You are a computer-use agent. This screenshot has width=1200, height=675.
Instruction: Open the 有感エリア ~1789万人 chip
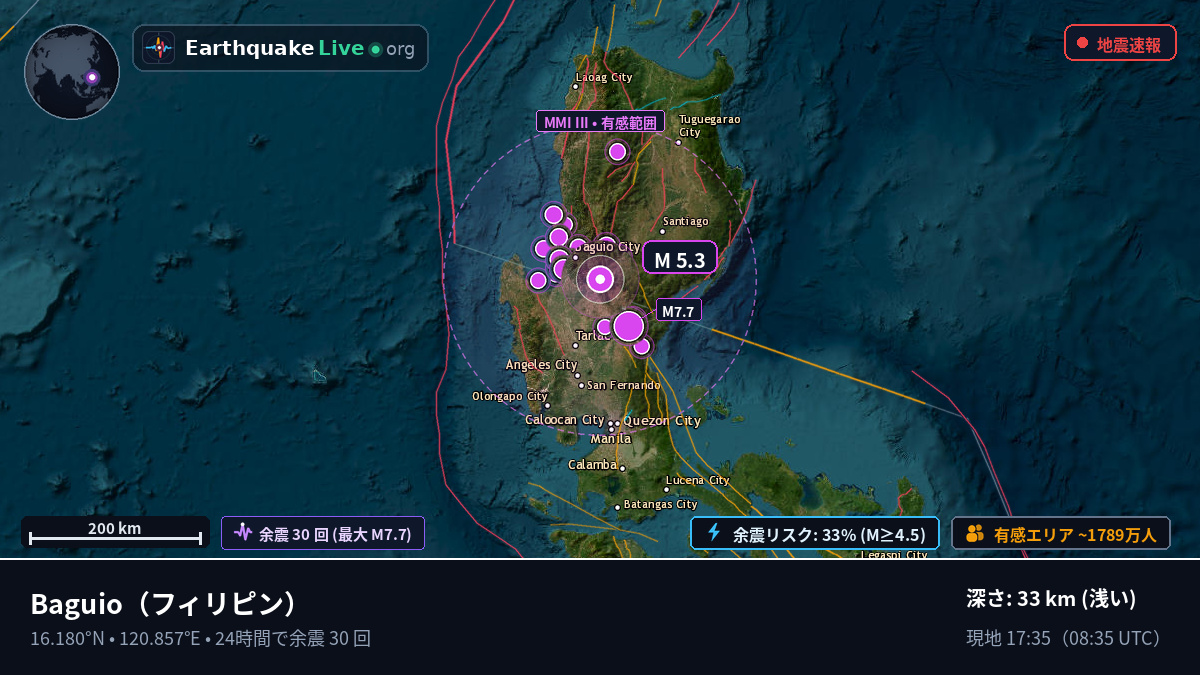click(x=1061, y=534)
